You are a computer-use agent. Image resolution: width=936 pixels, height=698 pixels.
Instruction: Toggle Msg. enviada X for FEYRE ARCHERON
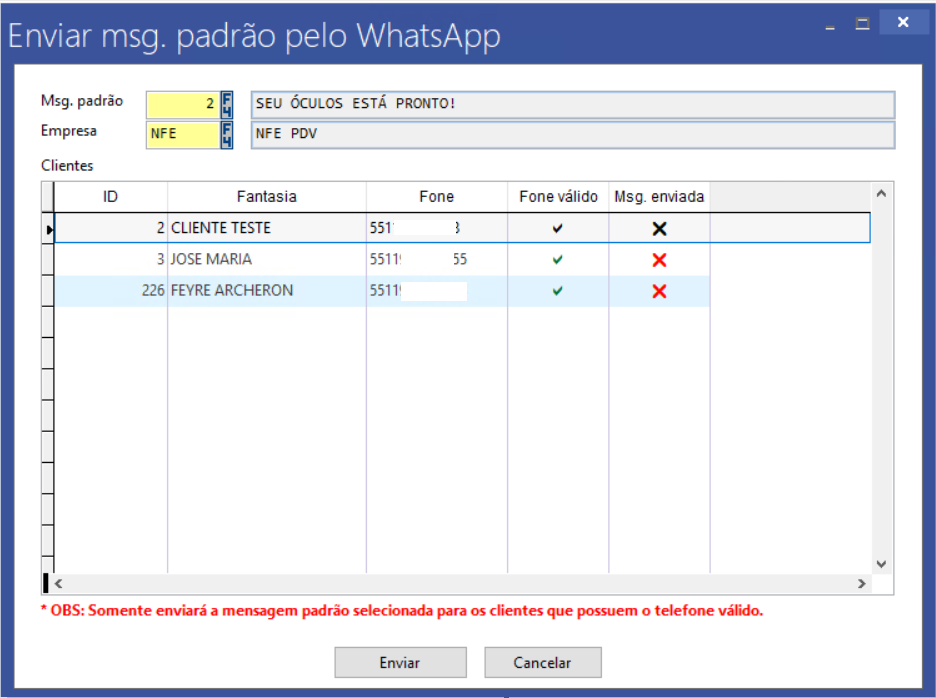pos(659,291)
